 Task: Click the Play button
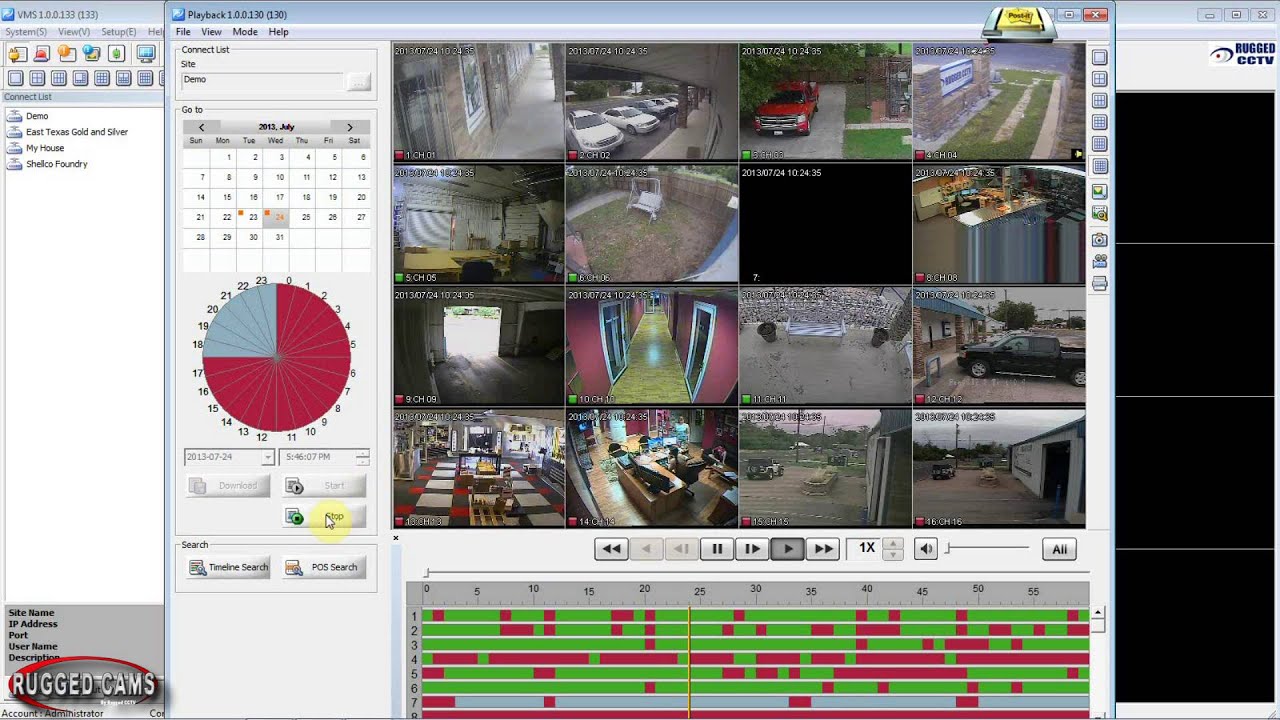click(x=787, y=548)
